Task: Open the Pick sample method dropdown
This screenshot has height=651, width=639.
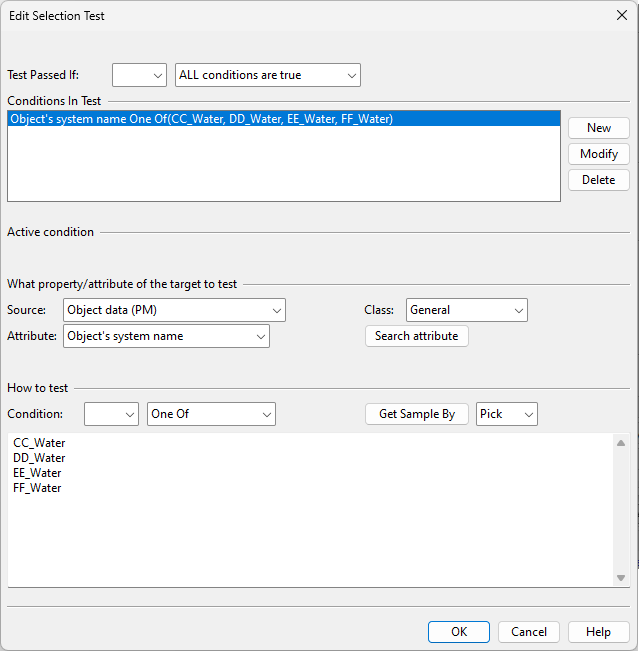Action: click(x=506, y=414)
